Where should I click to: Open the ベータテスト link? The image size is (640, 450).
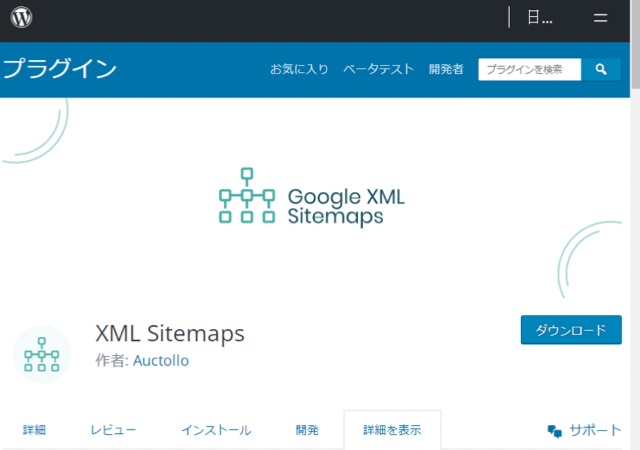pos(378,69)
